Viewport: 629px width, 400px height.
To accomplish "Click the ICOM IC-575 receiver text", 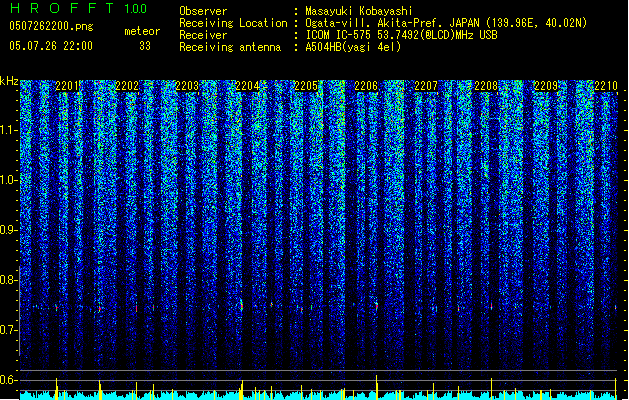I will click(401, 35).
